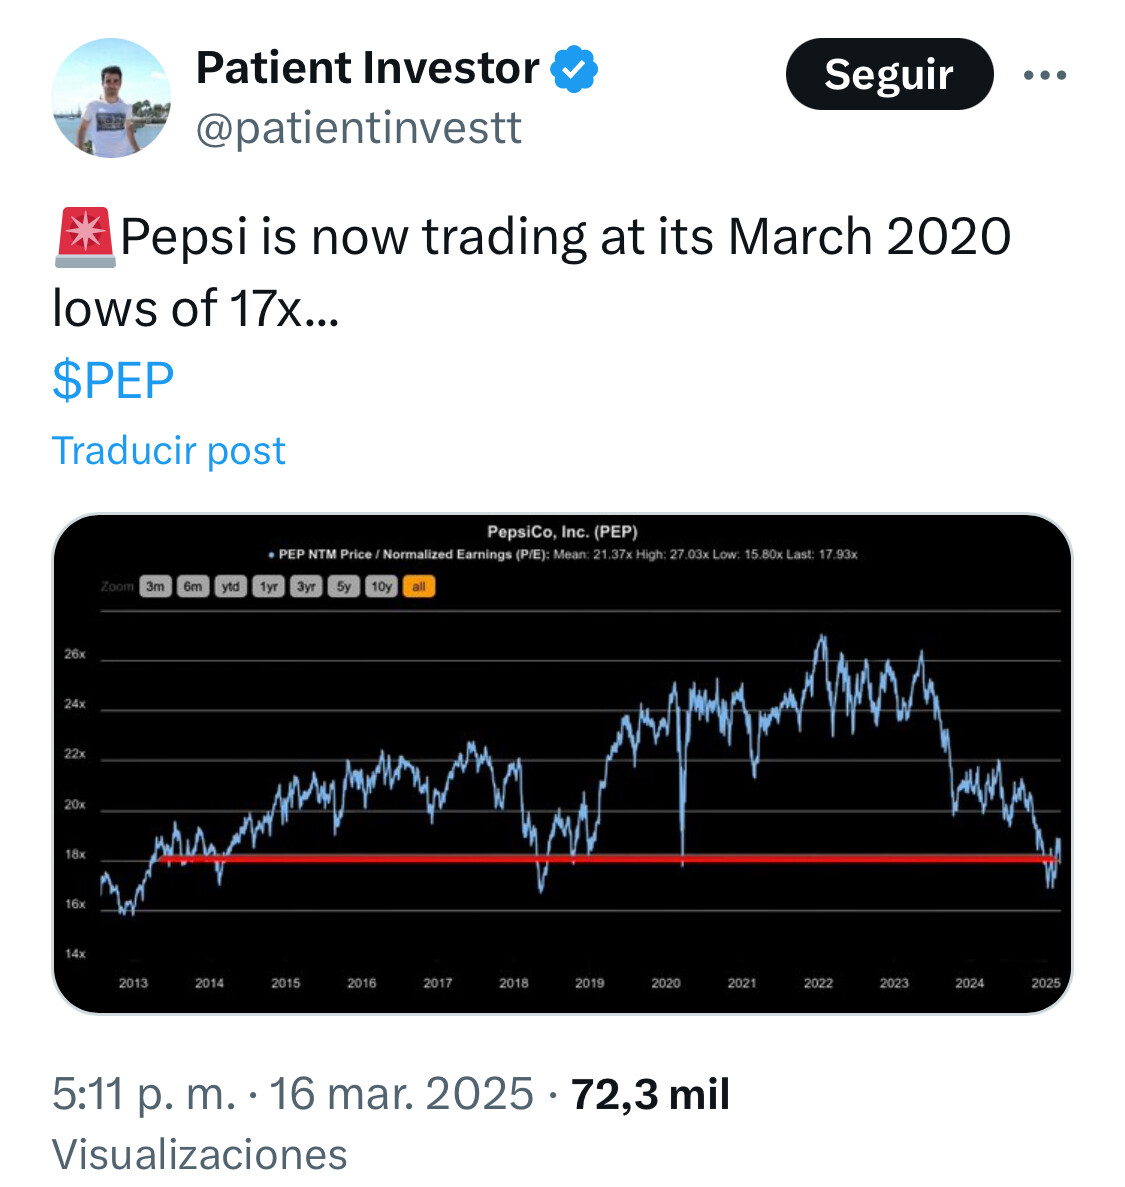
Task: Select the 3m chart zoom option
Action: click(x=155, y=587)
